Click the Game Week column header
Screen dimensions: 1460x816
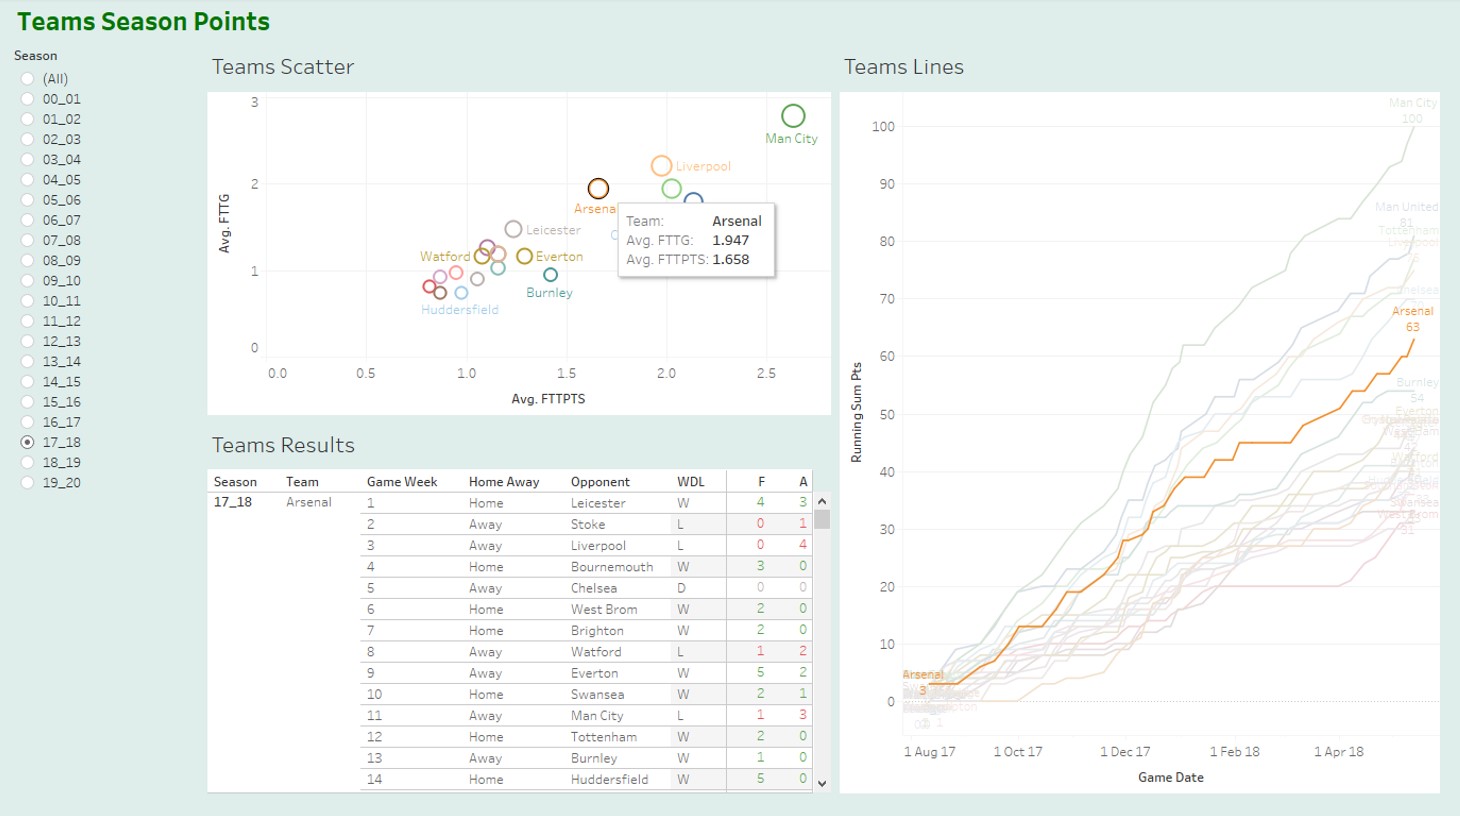point(402,482)
